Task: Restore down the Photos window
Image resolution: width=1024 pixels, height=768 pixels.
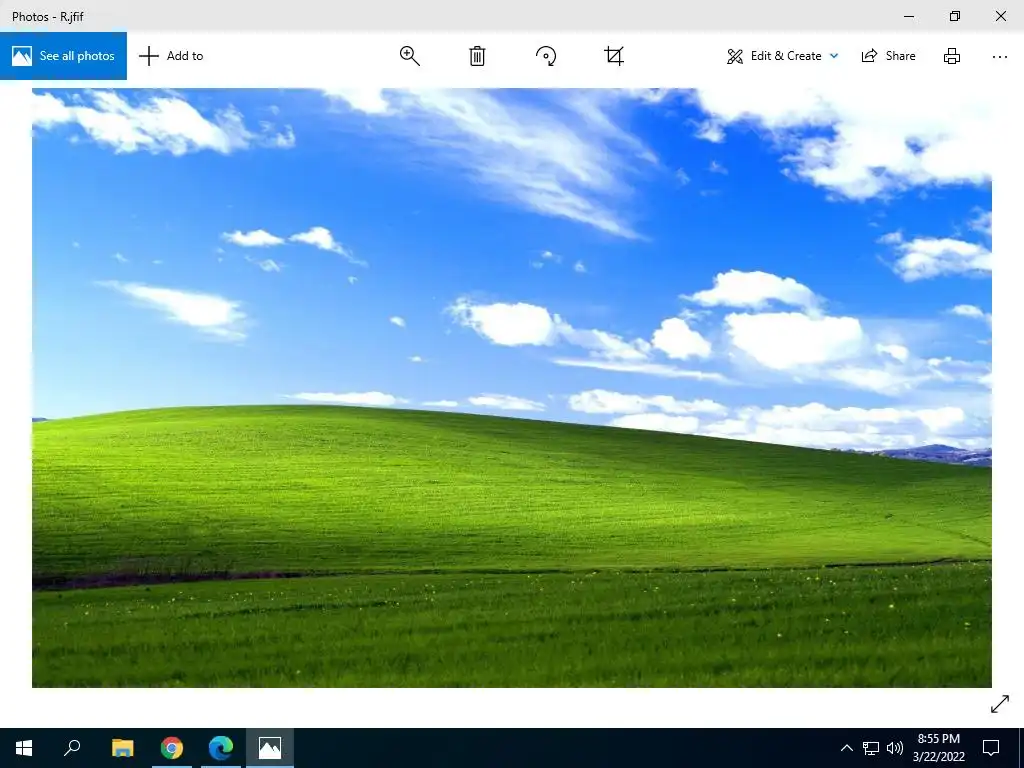Action: point(955,16)
